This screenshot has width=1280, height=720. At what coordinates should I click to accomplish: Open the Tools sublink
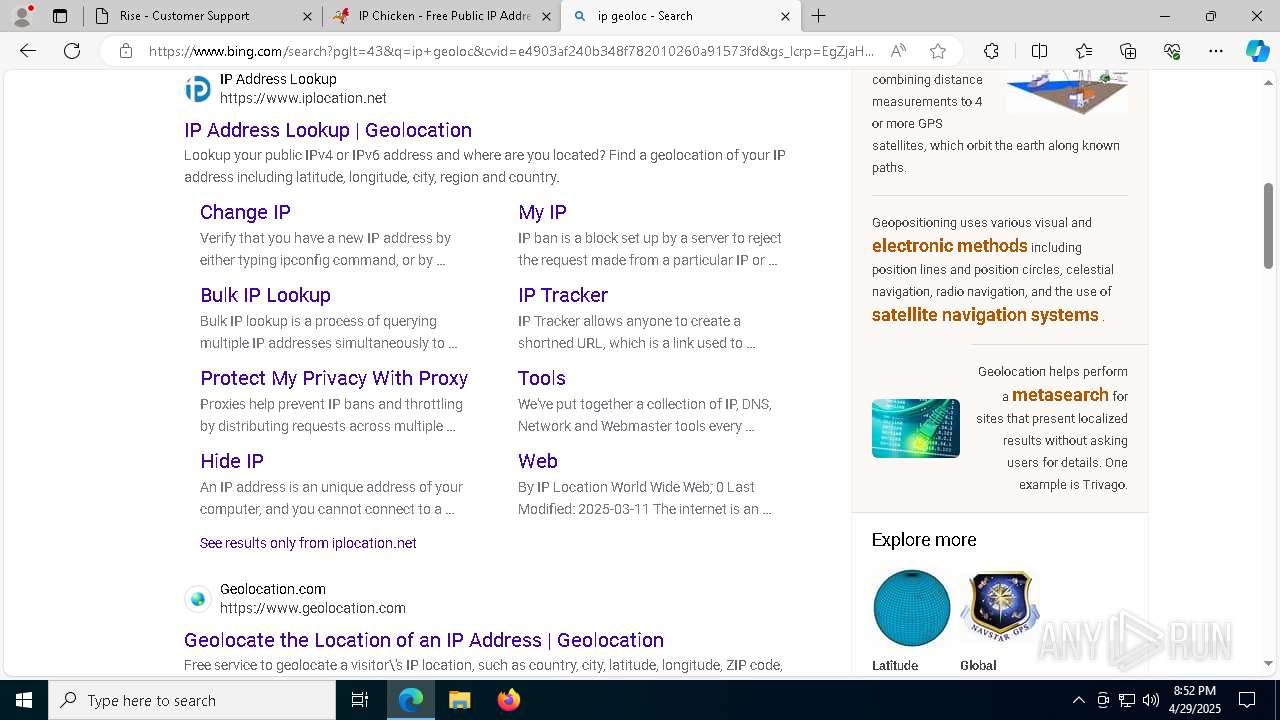pos(542,378)
